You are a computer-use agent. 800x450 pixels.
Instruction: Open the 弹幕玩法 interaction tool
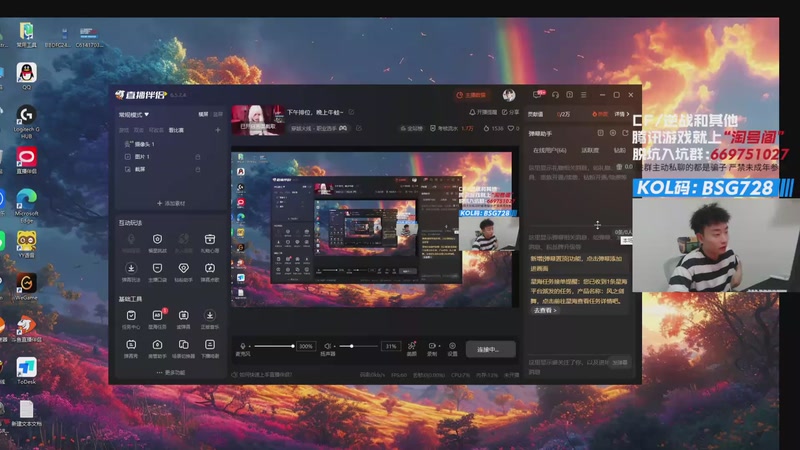pyautogui.click(x=131, y=271)
